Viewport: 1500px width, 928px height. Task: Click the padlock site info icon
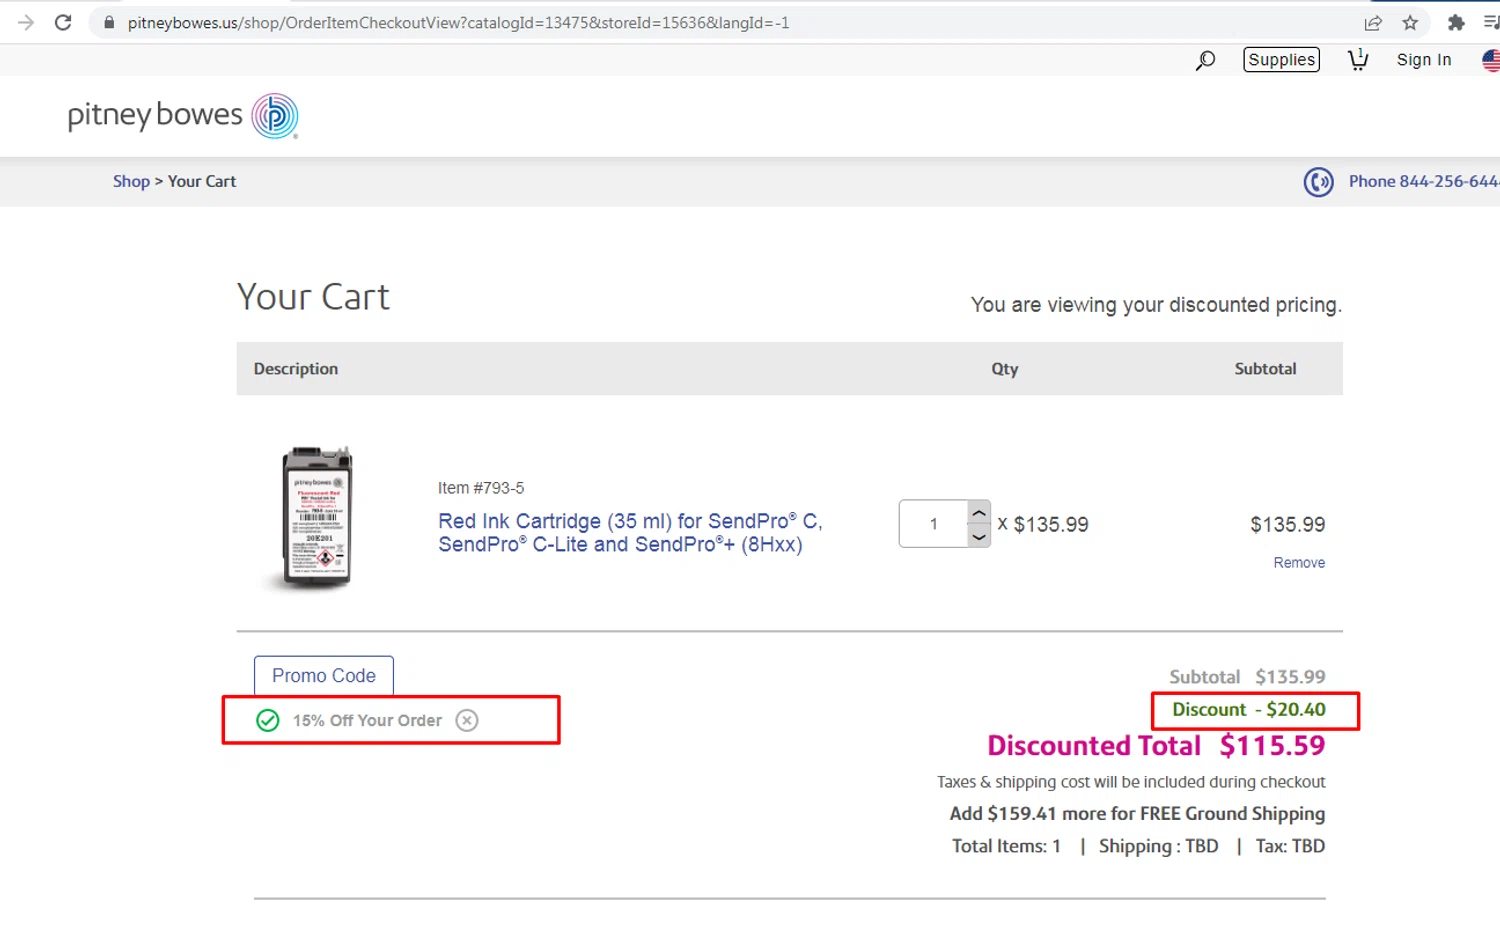[109, 22]
